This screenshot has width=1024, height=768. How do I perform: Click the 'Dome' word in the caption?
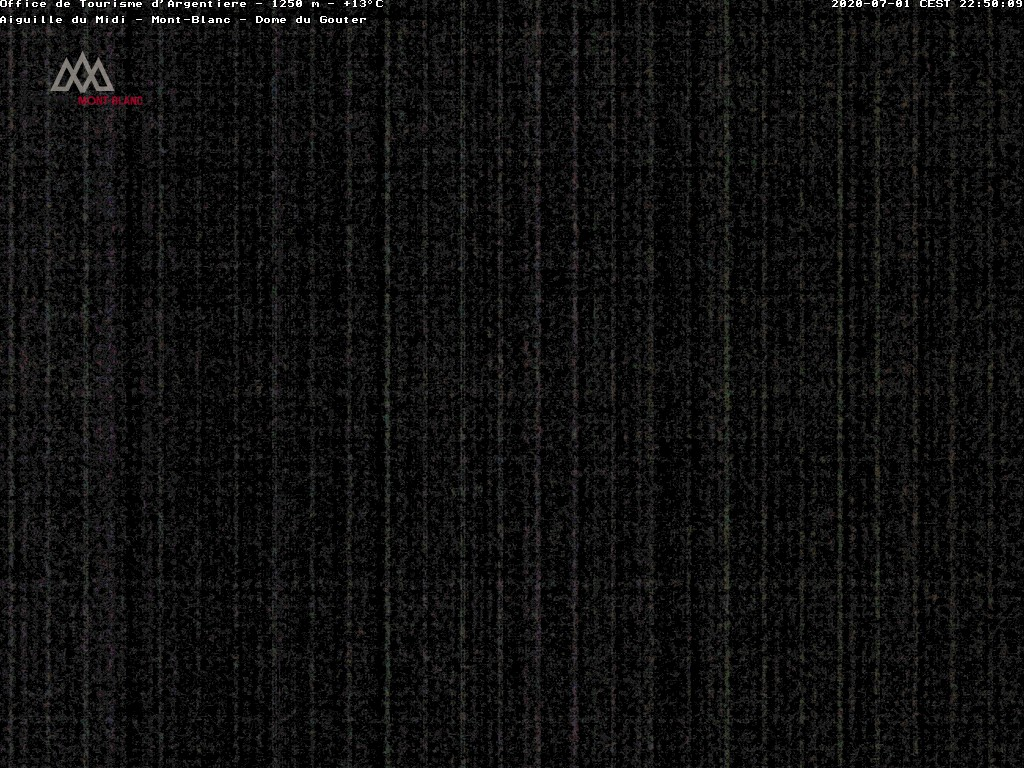click(271, 20)
